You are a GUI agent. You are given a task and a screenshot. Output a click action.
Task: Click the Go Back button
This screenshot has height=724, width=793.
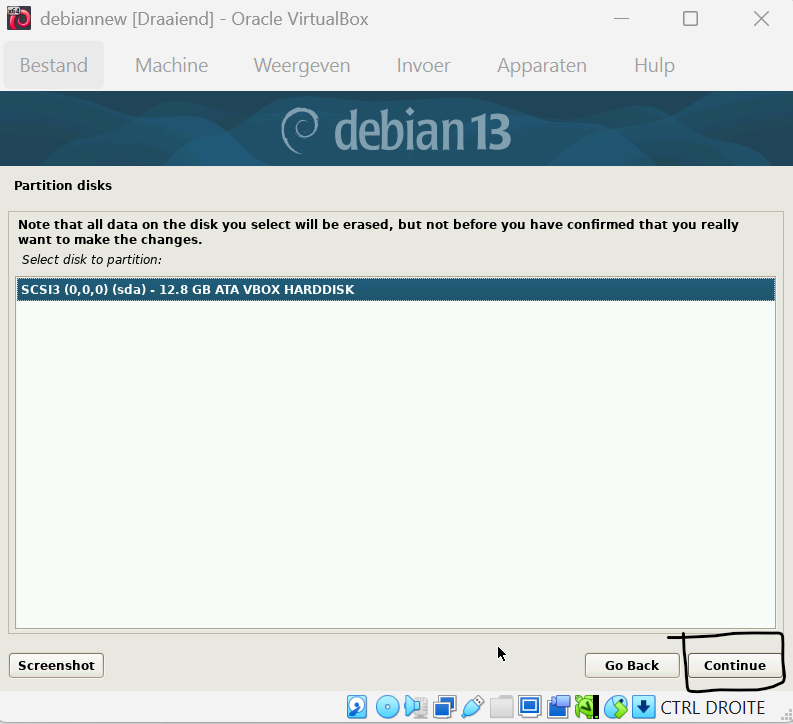coord(632,665)
